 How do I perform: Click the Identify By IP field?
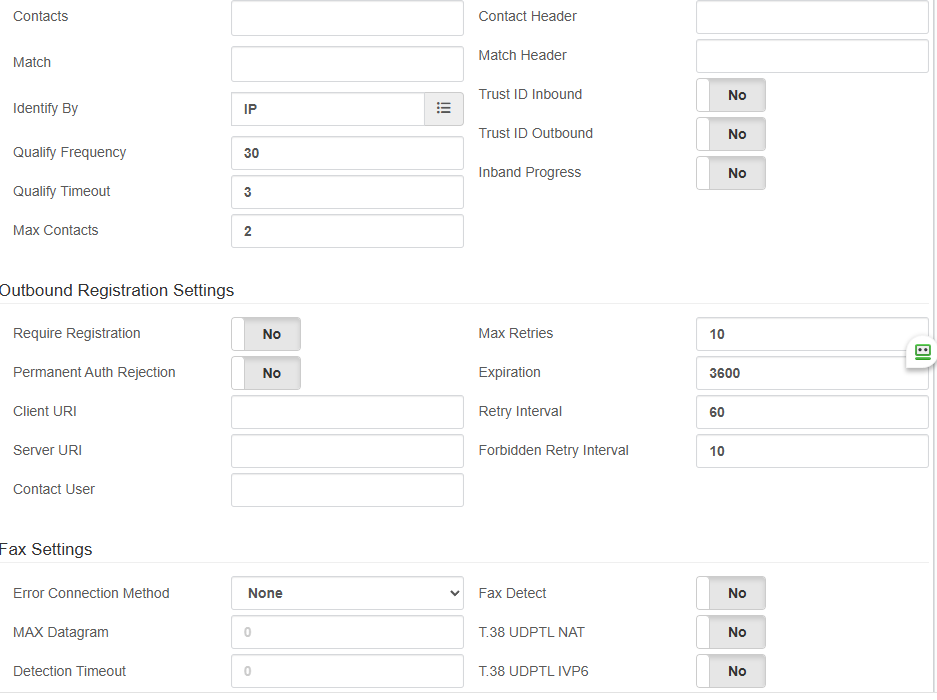click(x=328, y=109)
